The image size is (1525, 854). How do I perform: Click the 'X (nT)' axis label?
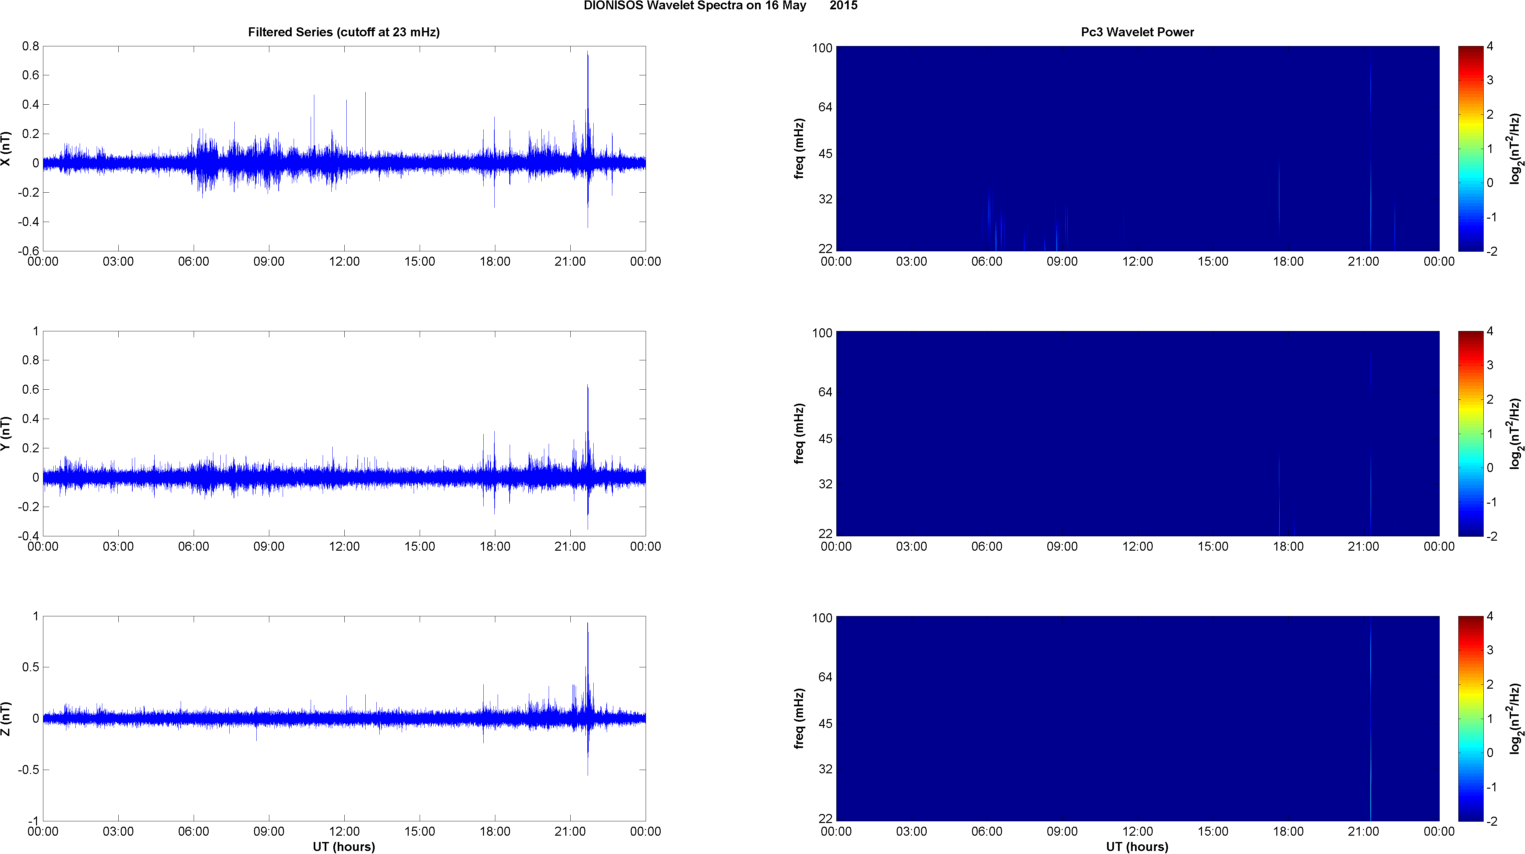(6, 149)
